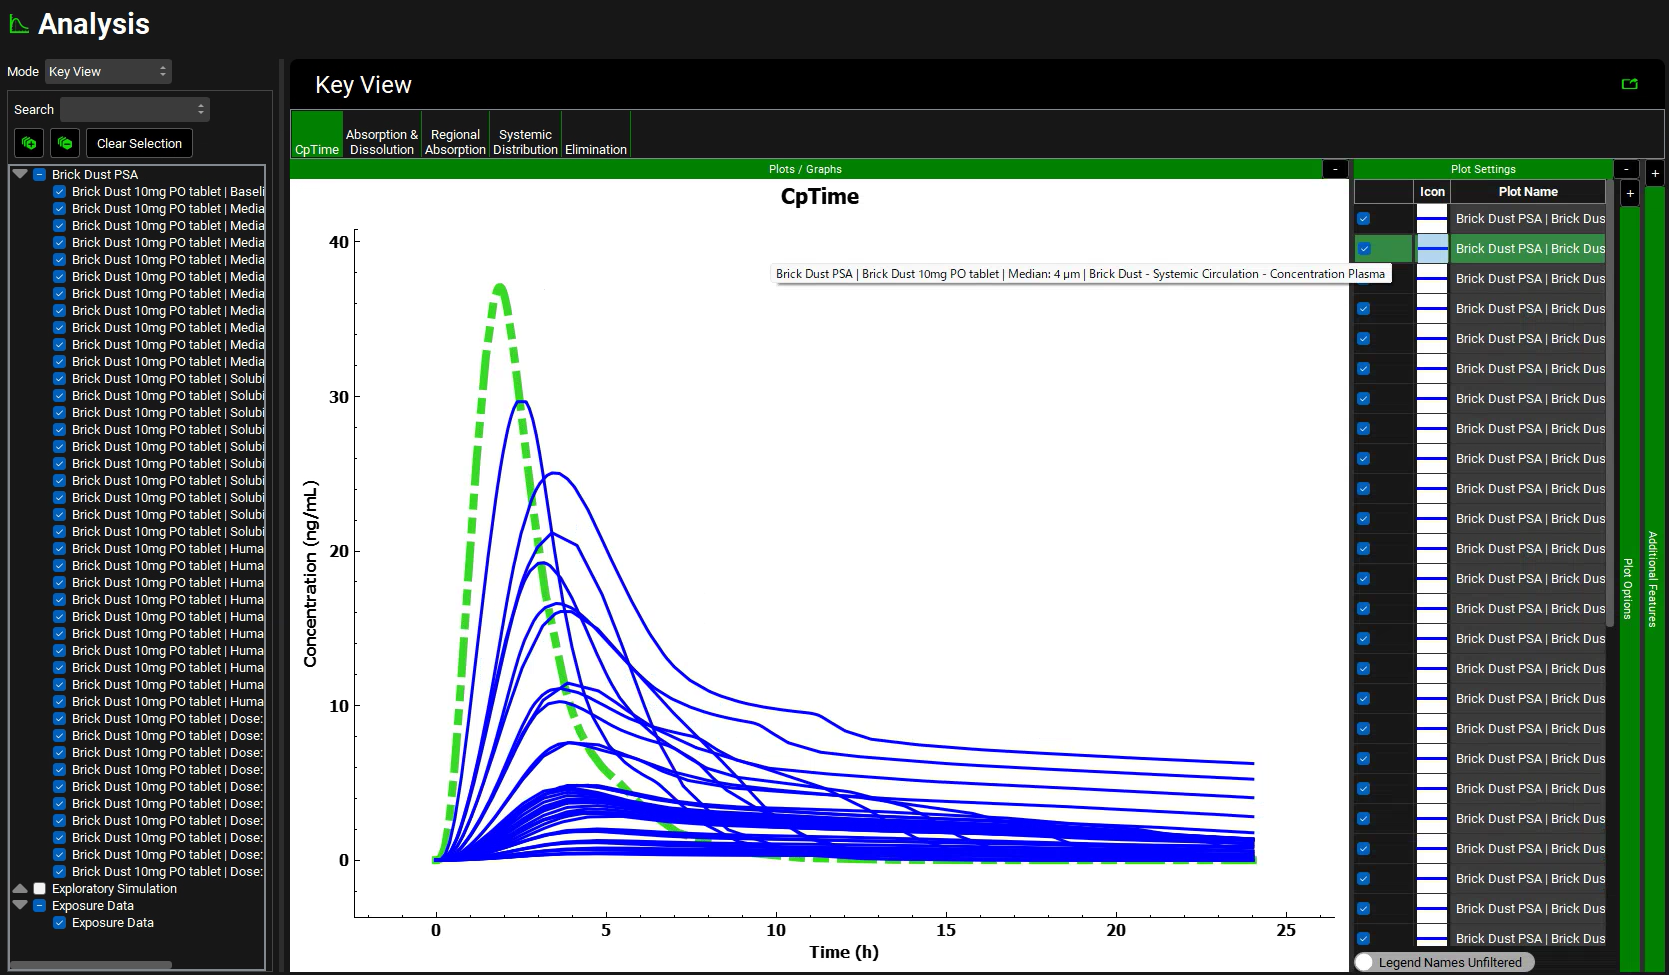
Task: Expand Additional Features with its plus button
Action: tap(1654, 173)
